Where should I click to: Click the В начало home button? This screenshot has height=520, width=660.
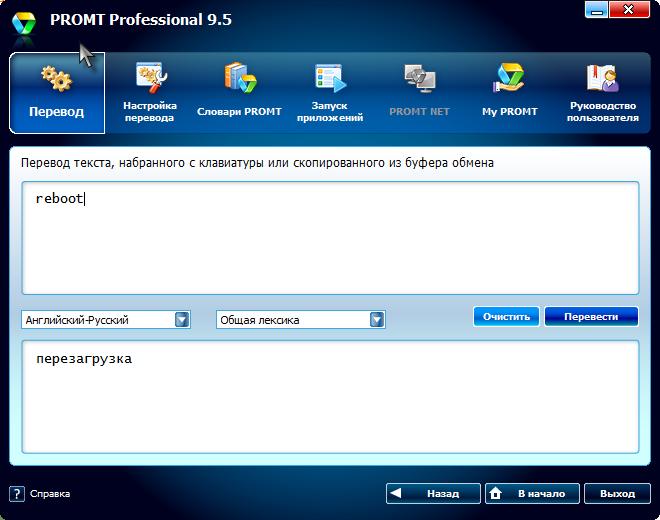[532, 493]
